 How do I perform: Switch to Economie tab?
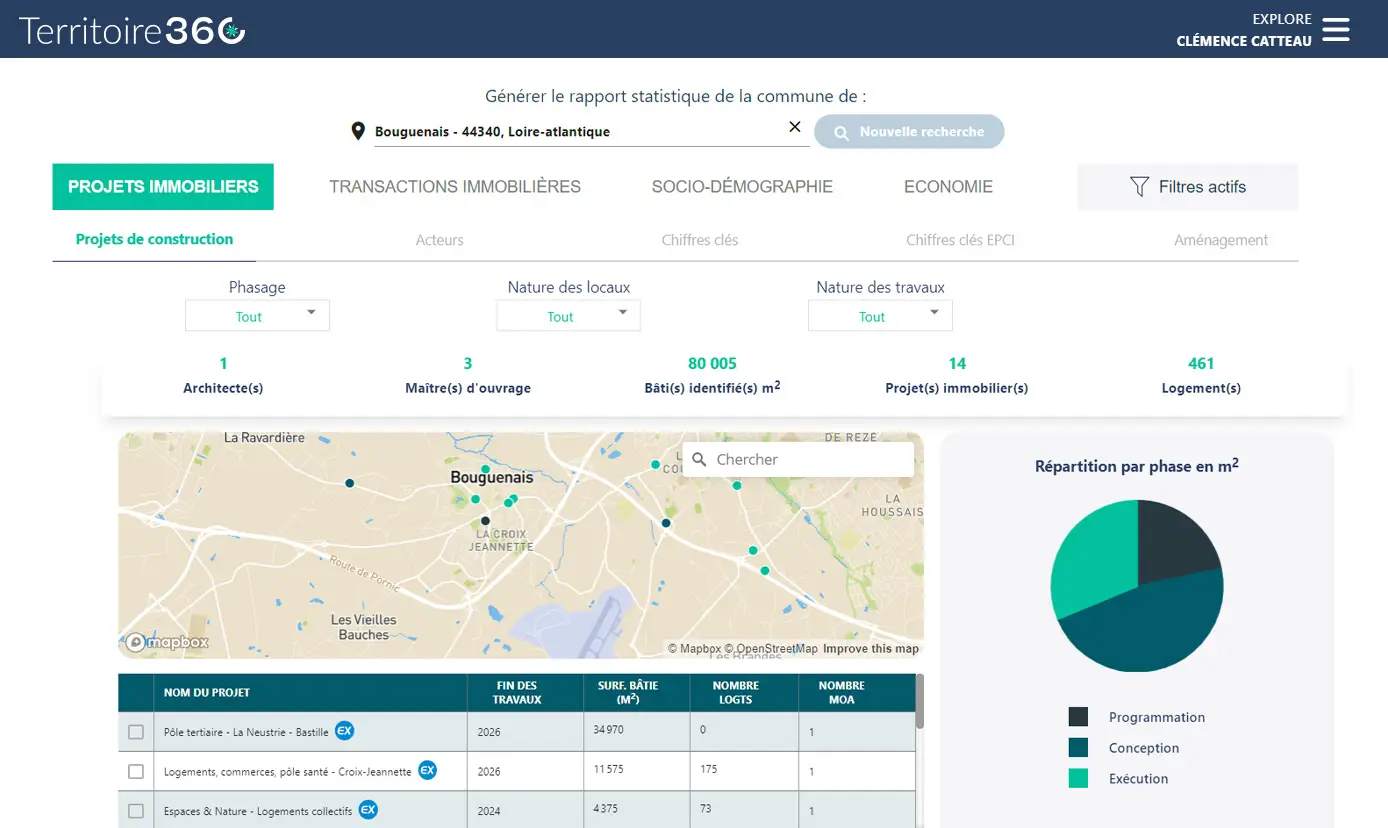pos(948,187)
